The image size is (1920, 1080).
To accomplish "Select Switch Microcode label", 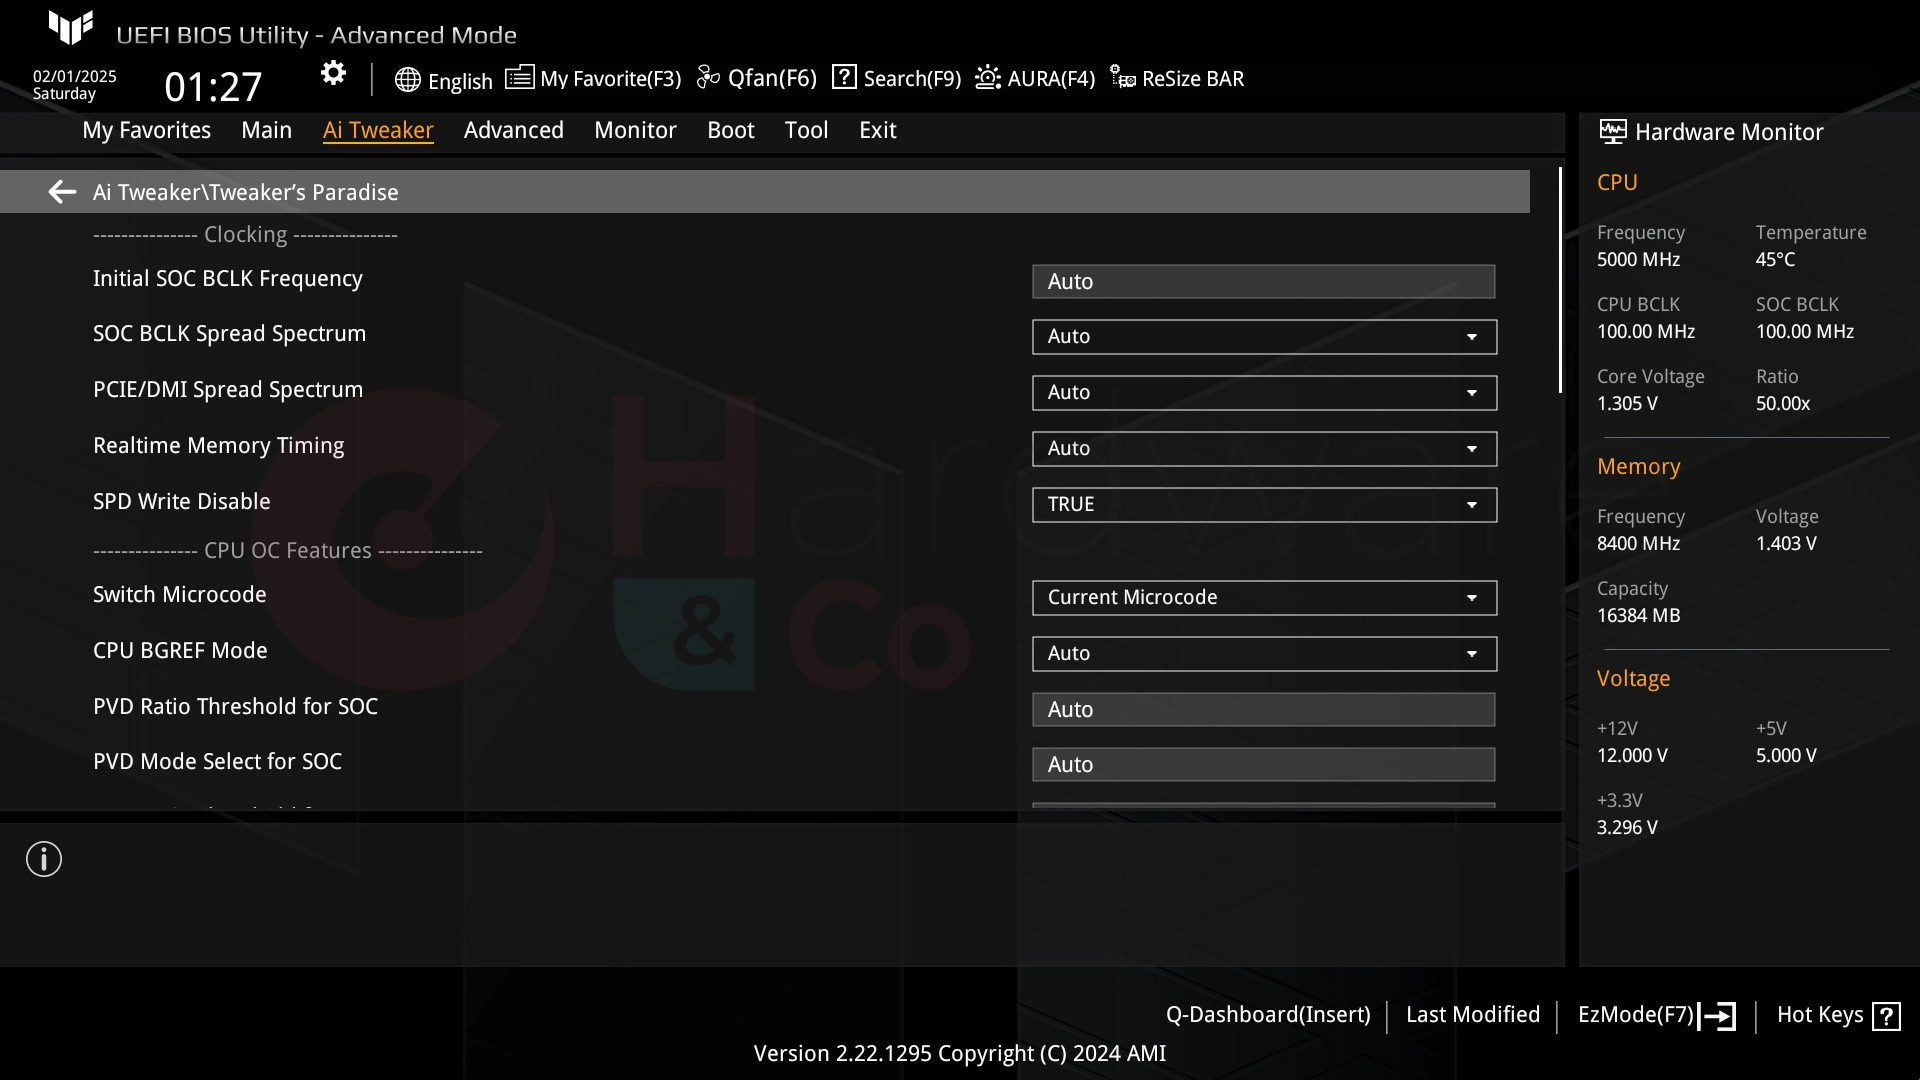I will 180,595.
